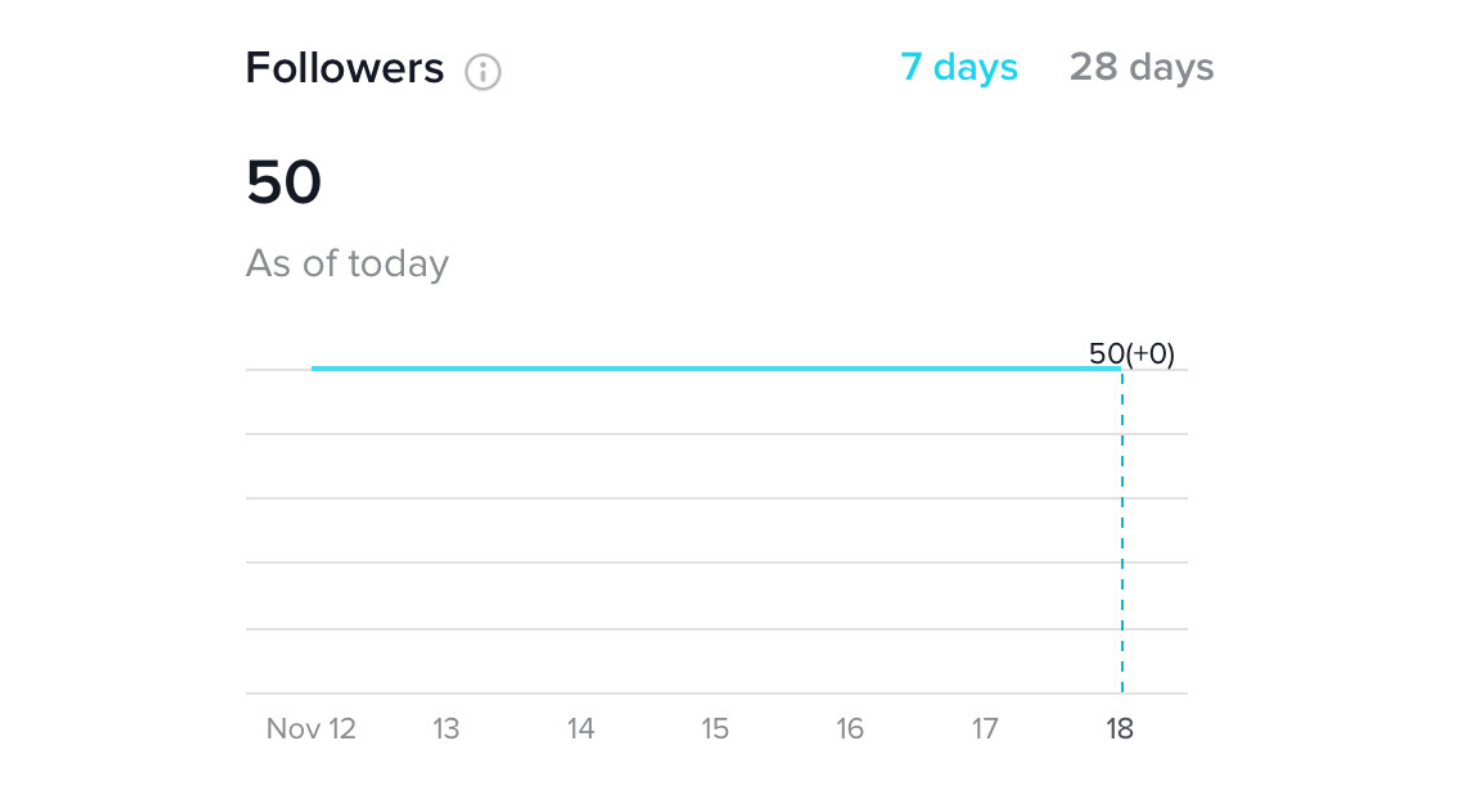Click the blue follower line above date 17

click(x=985, y=368)
